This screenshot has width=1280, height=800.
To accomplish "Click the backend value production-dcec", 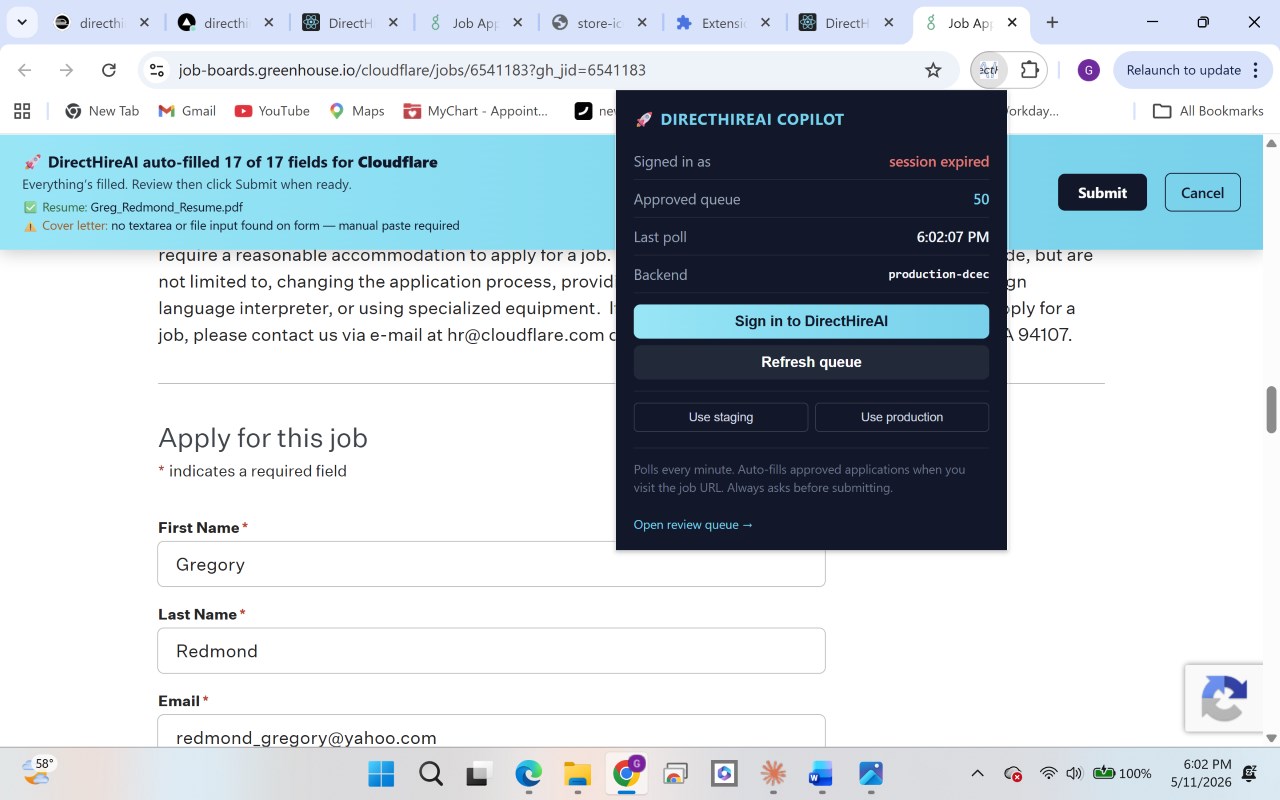I will pos(939,274).
